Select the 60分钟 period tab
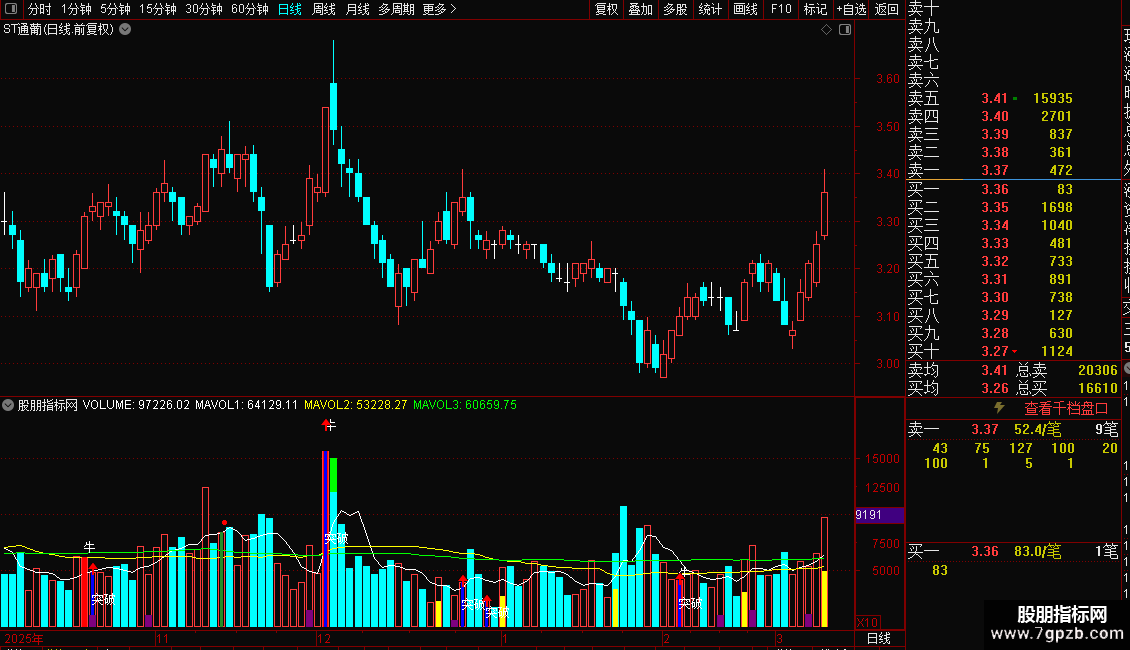The image size is (1130, 650). pyautogui.click(x=250, y=9)
